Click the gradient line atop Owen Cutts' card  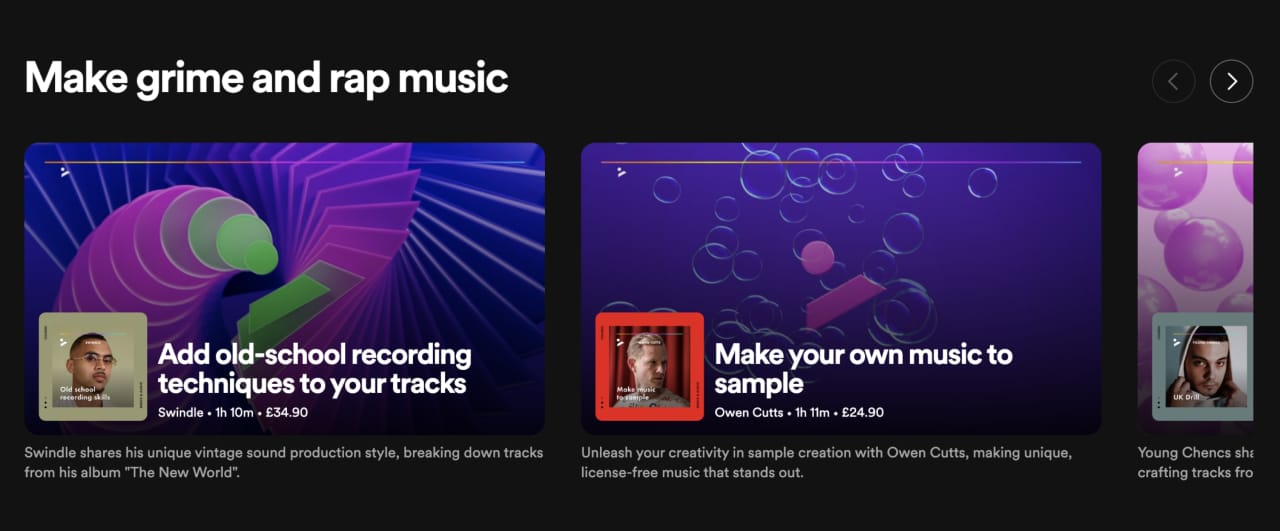tap(840, 162)
